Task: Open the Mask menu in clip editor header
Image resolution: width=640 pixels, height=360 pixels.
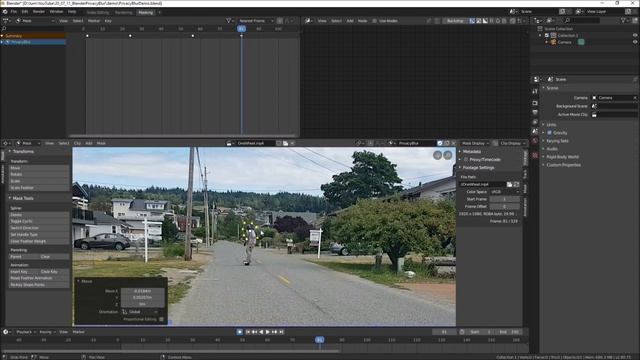Action: [101, 144]
